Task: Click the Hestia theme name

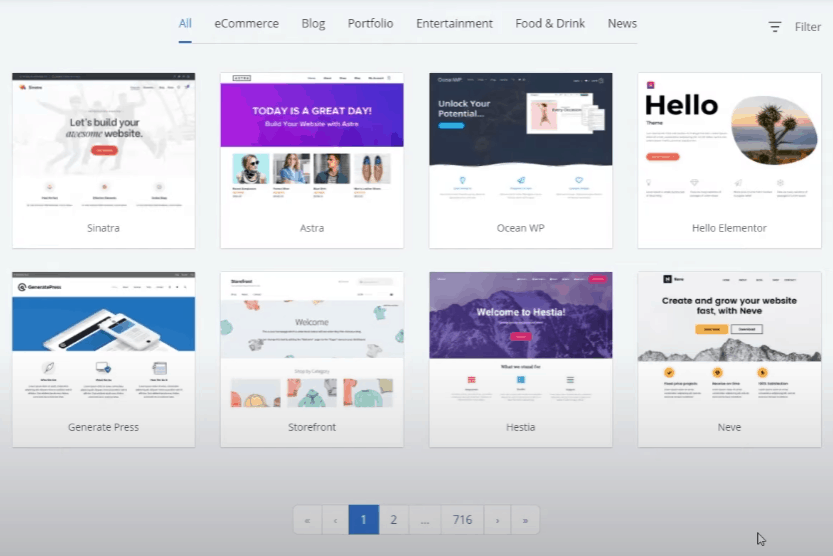Action: click(x=521, y=427)
